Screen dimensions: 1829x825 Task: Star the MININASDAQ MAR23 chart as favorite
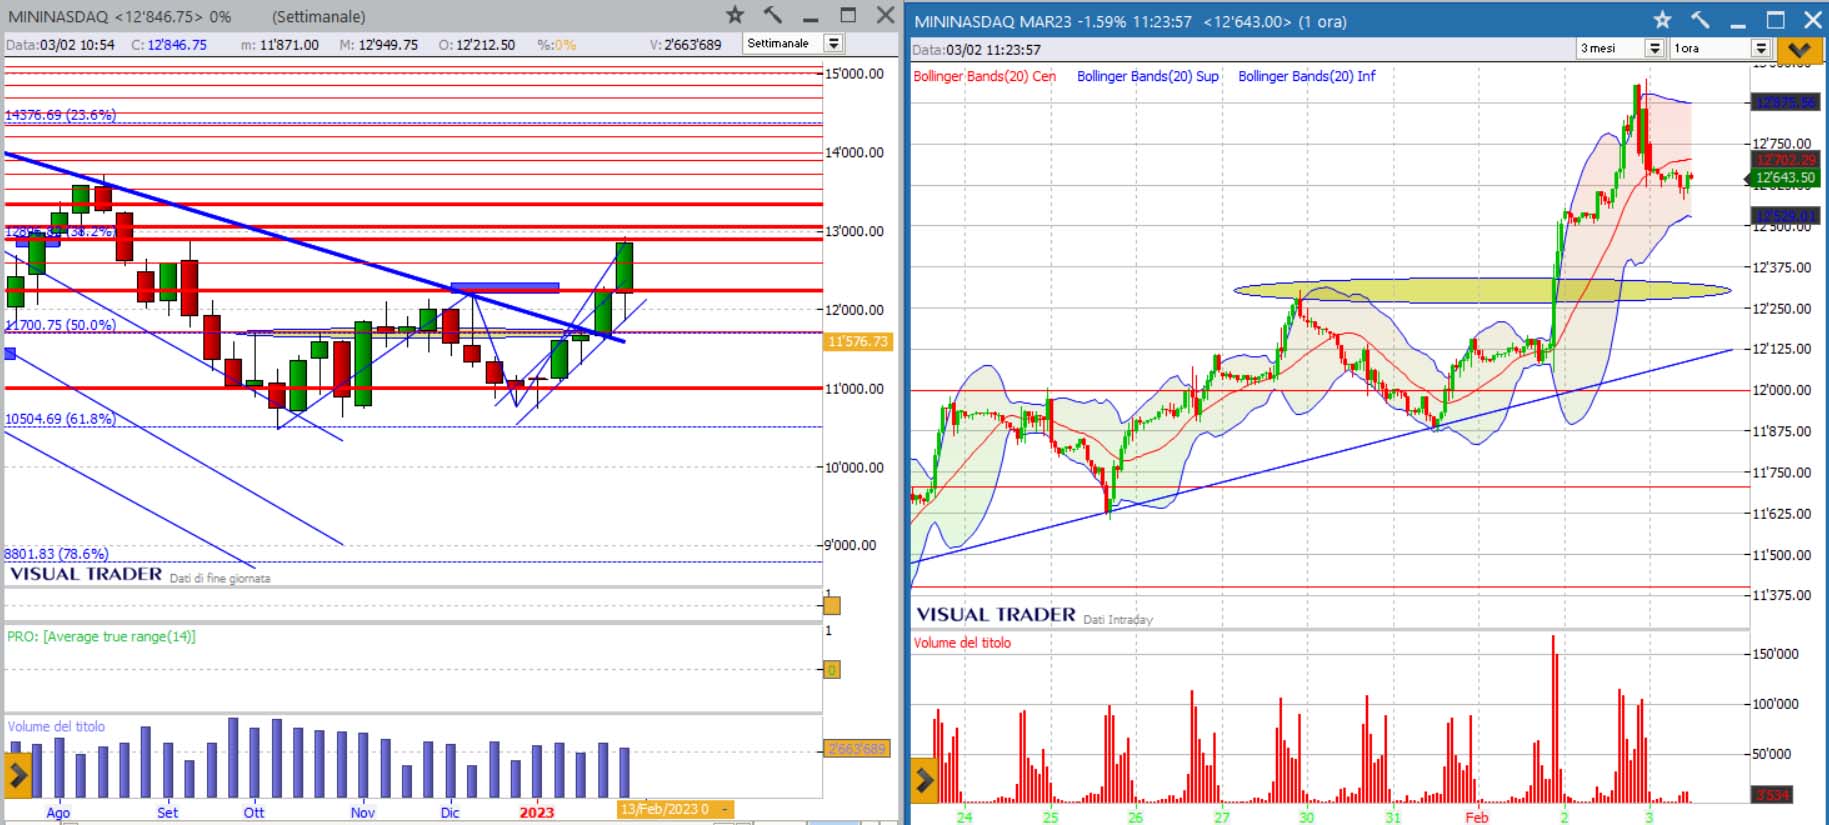pyautogui.click(x=1662, y=20)
